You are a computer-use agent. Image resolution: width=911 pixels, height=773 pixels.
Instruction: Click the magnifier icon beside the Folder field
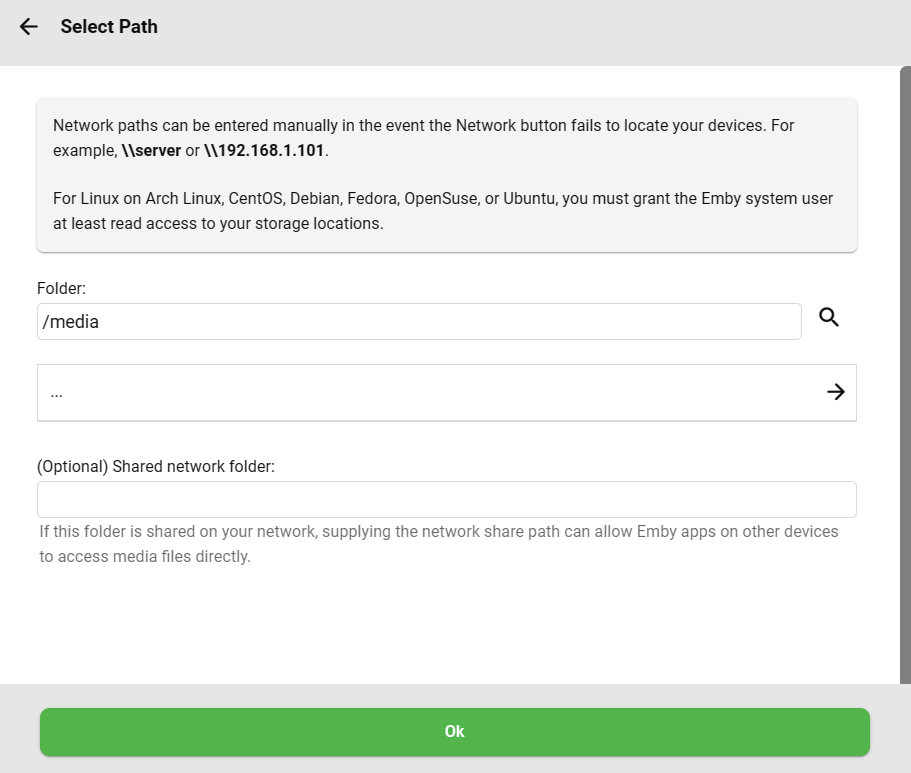(829, 318)
